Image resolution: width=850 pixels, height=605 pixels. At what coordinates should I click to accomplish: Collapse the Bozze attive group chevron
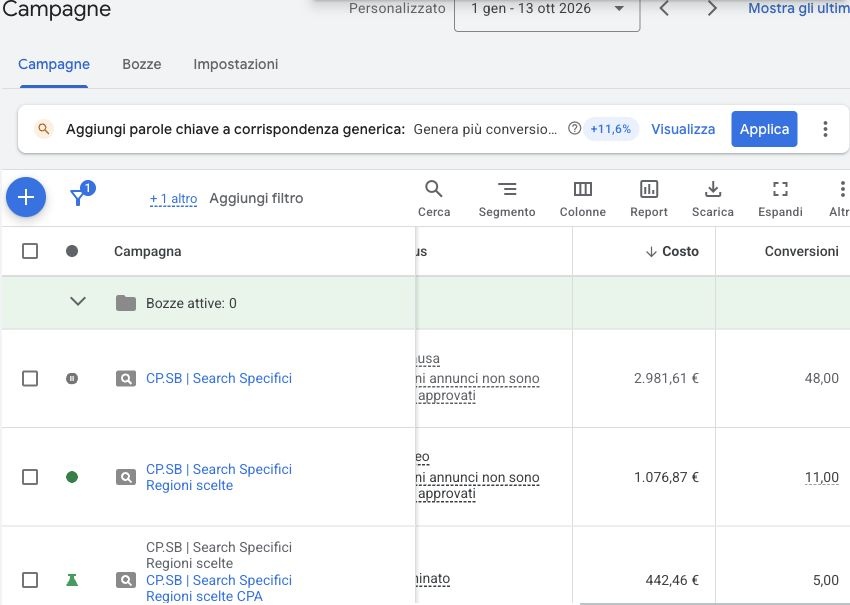(x=78, y=301)
